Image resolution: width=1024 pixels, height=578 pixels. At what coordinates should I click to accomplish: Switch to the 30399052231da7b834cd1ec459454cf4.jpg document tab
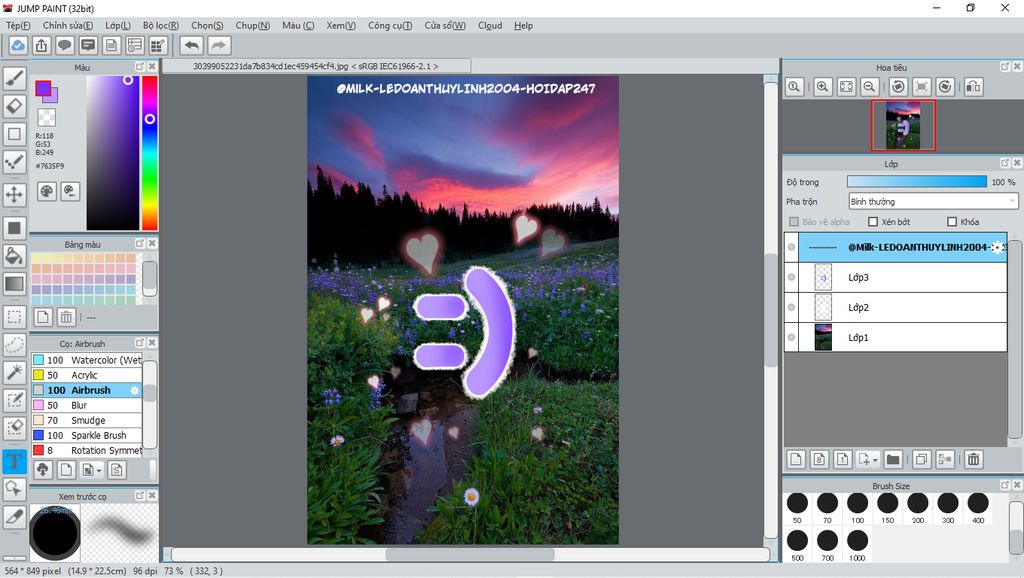point(316,66)
